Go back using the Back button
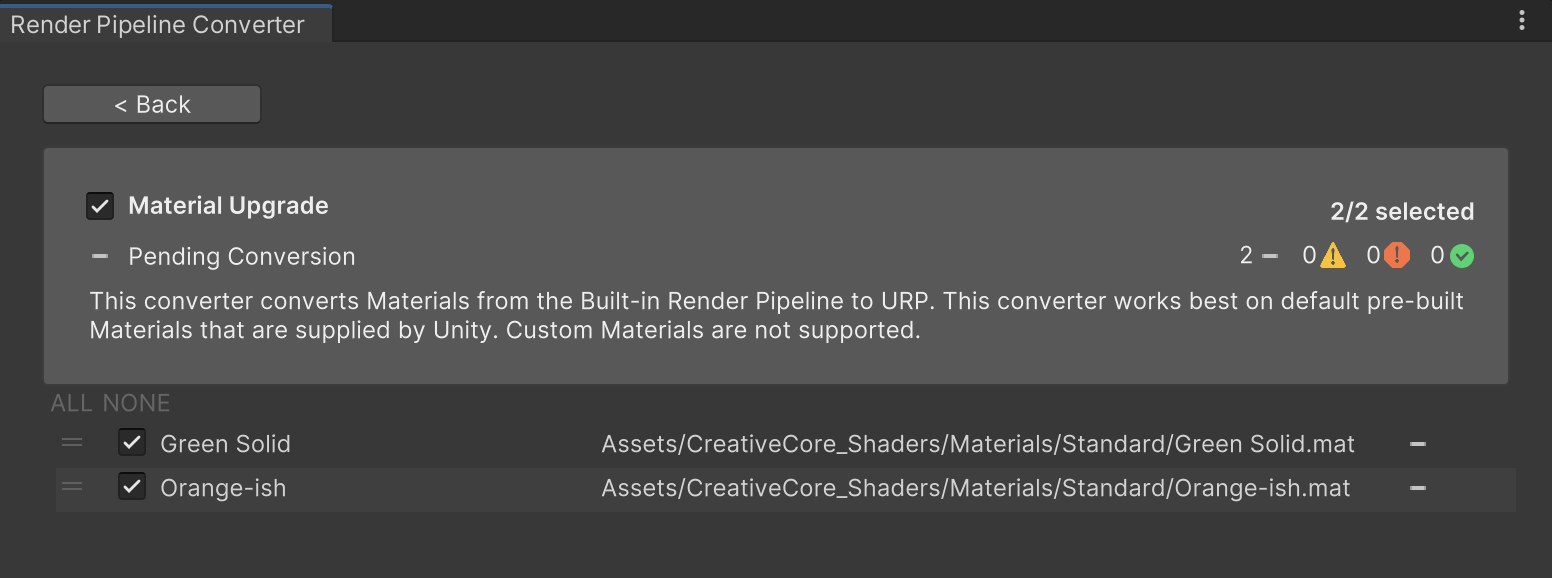The image size is (1552, 578). [x=152, y=105]
